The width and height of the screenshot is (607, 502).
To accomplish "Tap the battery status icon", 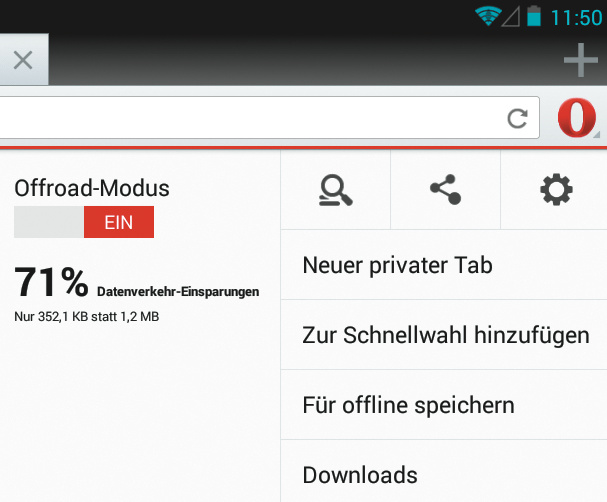I will click(534, 16).
